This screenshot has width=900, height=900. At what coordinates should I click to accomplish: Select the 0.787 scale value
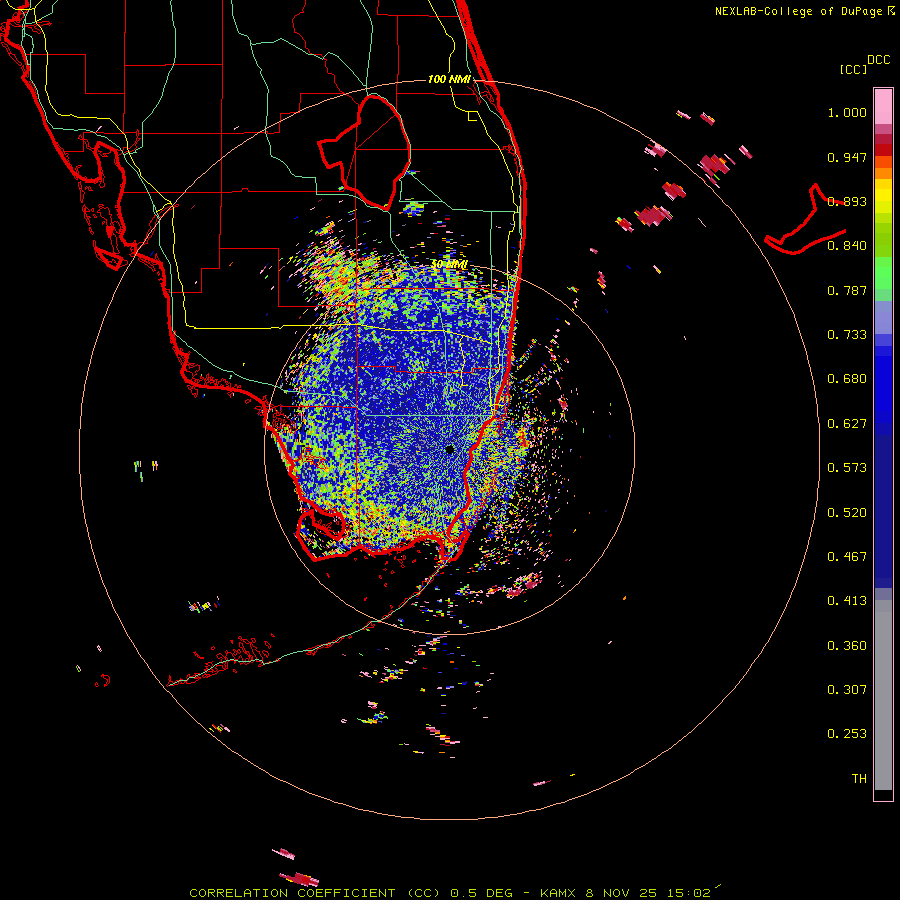point(847,290)
